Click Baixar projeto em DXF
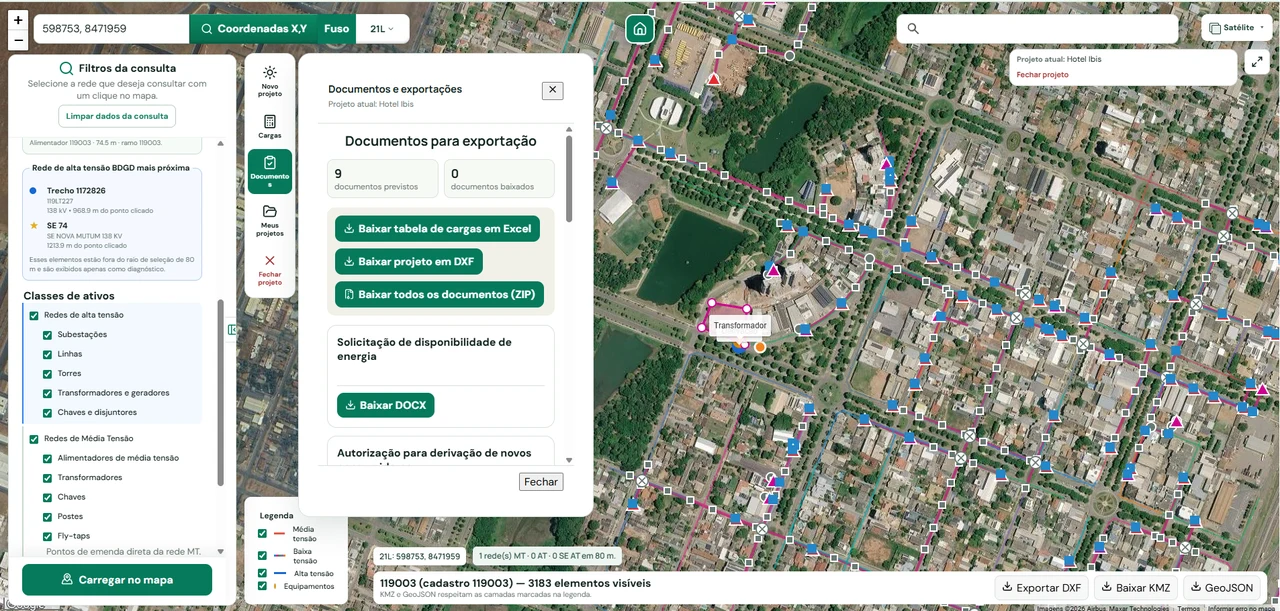 tap(409, 261)
